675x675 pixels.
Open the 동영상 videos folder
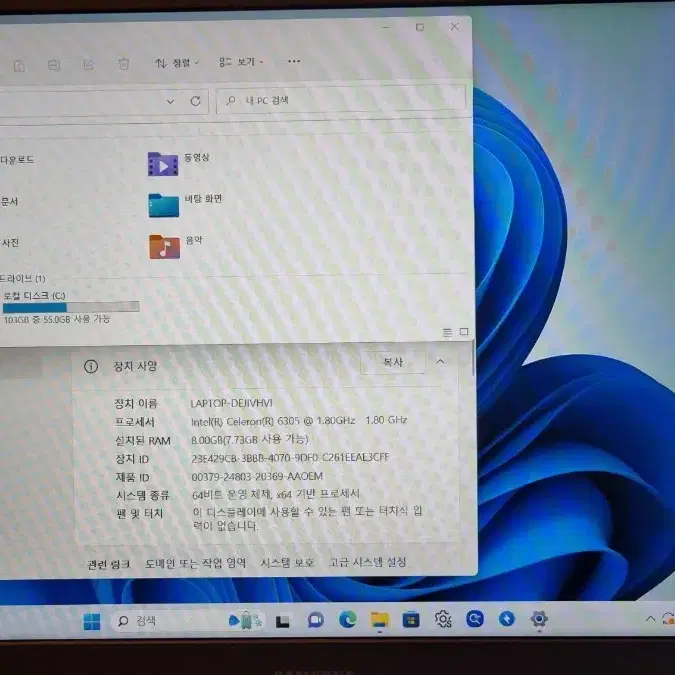coord(179,164)
